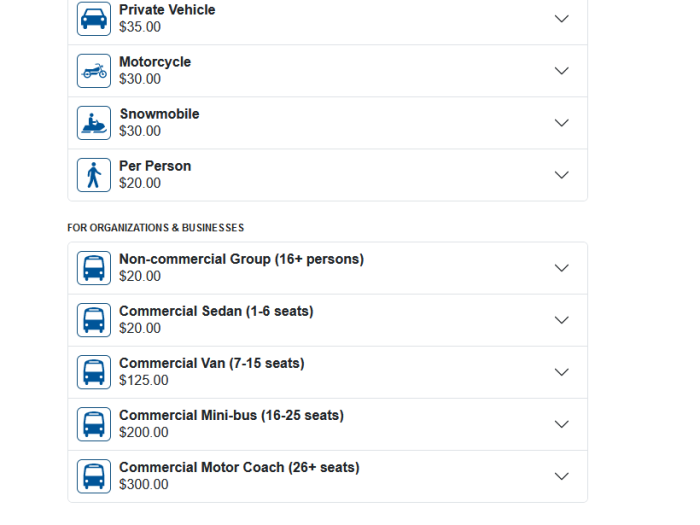Expand Commercial Sedan chevron arrow
Image resolution: width=700 pixels, height=525 pixels.
[x=562, y=320]
